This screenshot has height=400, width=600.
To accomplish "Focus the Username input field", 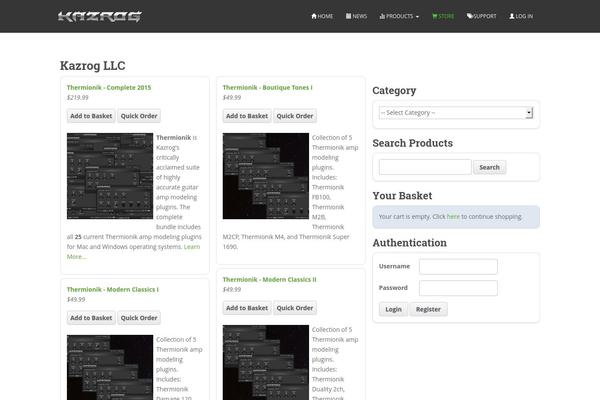I will click(458, 266).
